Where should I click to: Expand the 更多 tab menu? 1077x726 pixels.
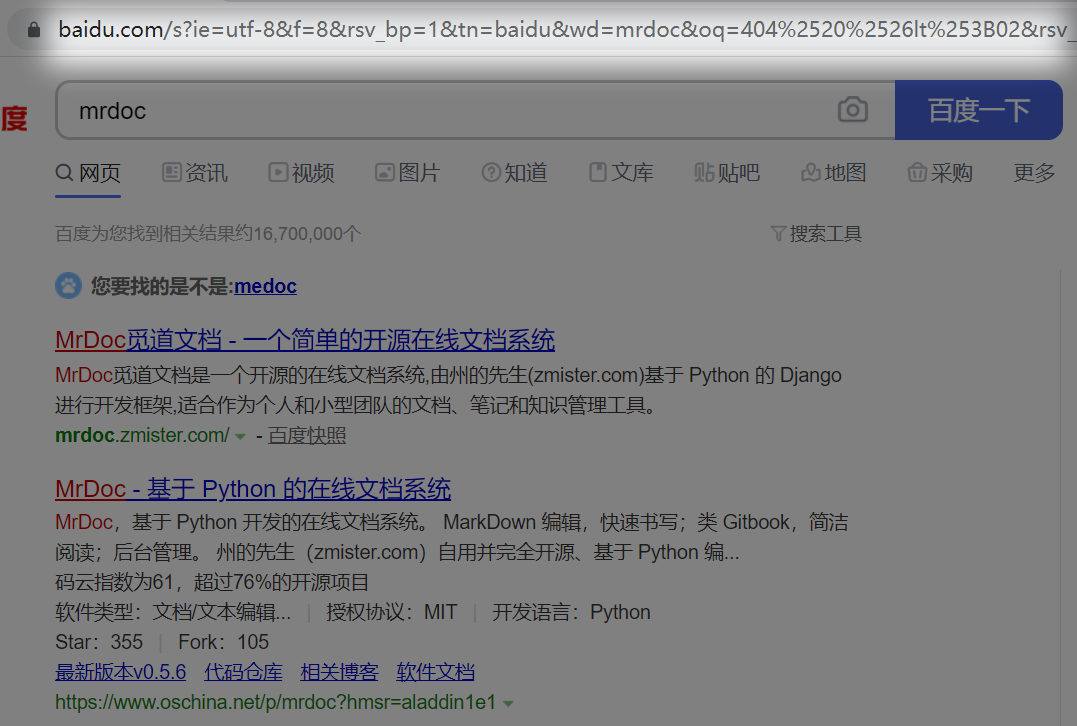pos(1034,172)
